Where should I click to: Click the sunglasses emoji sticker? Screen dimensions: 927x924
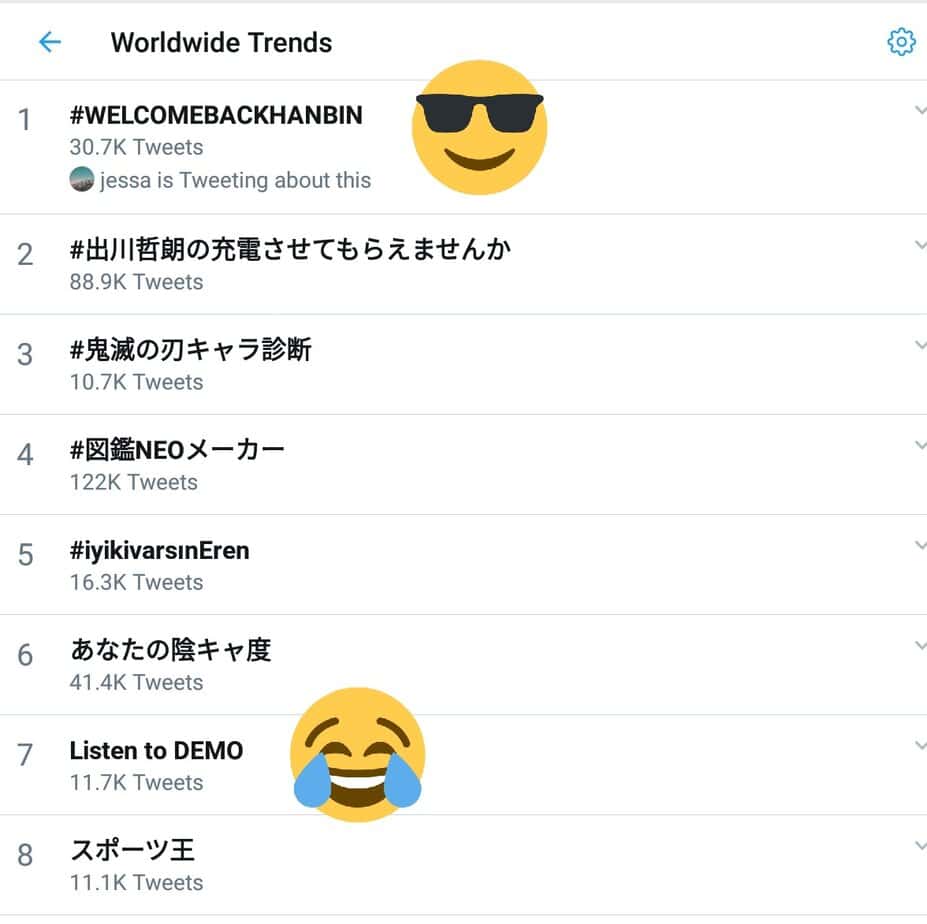point(480,127)
